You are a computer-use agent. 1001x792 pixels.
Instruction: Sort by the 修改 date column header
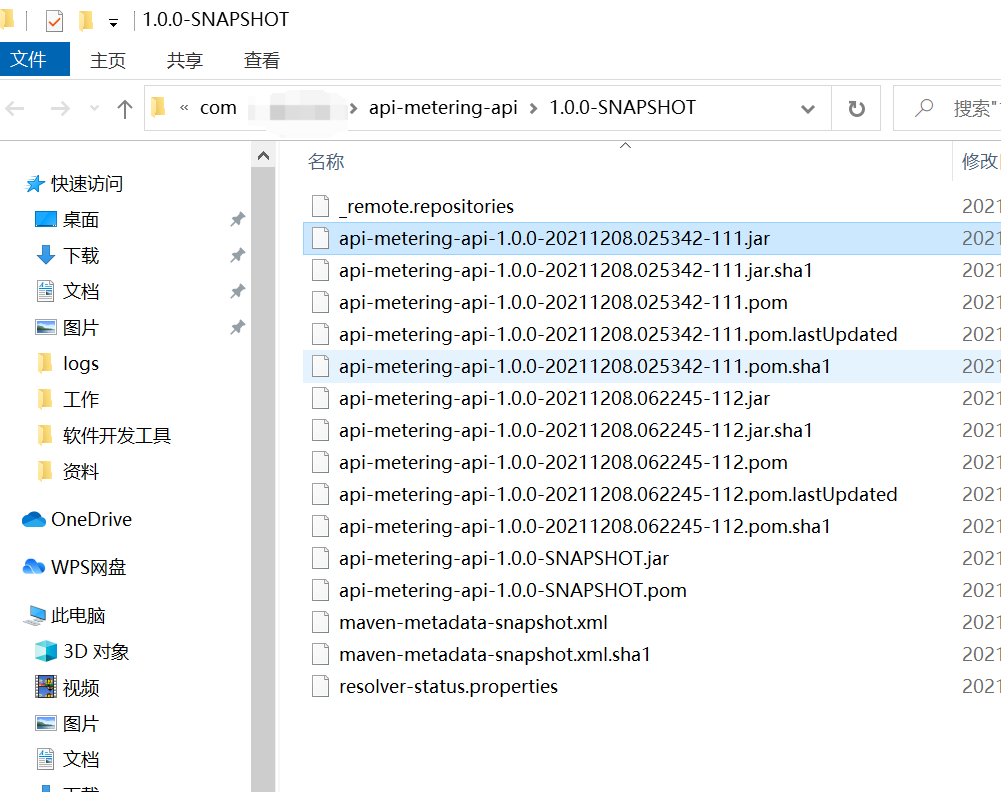(x=979, y=161)
